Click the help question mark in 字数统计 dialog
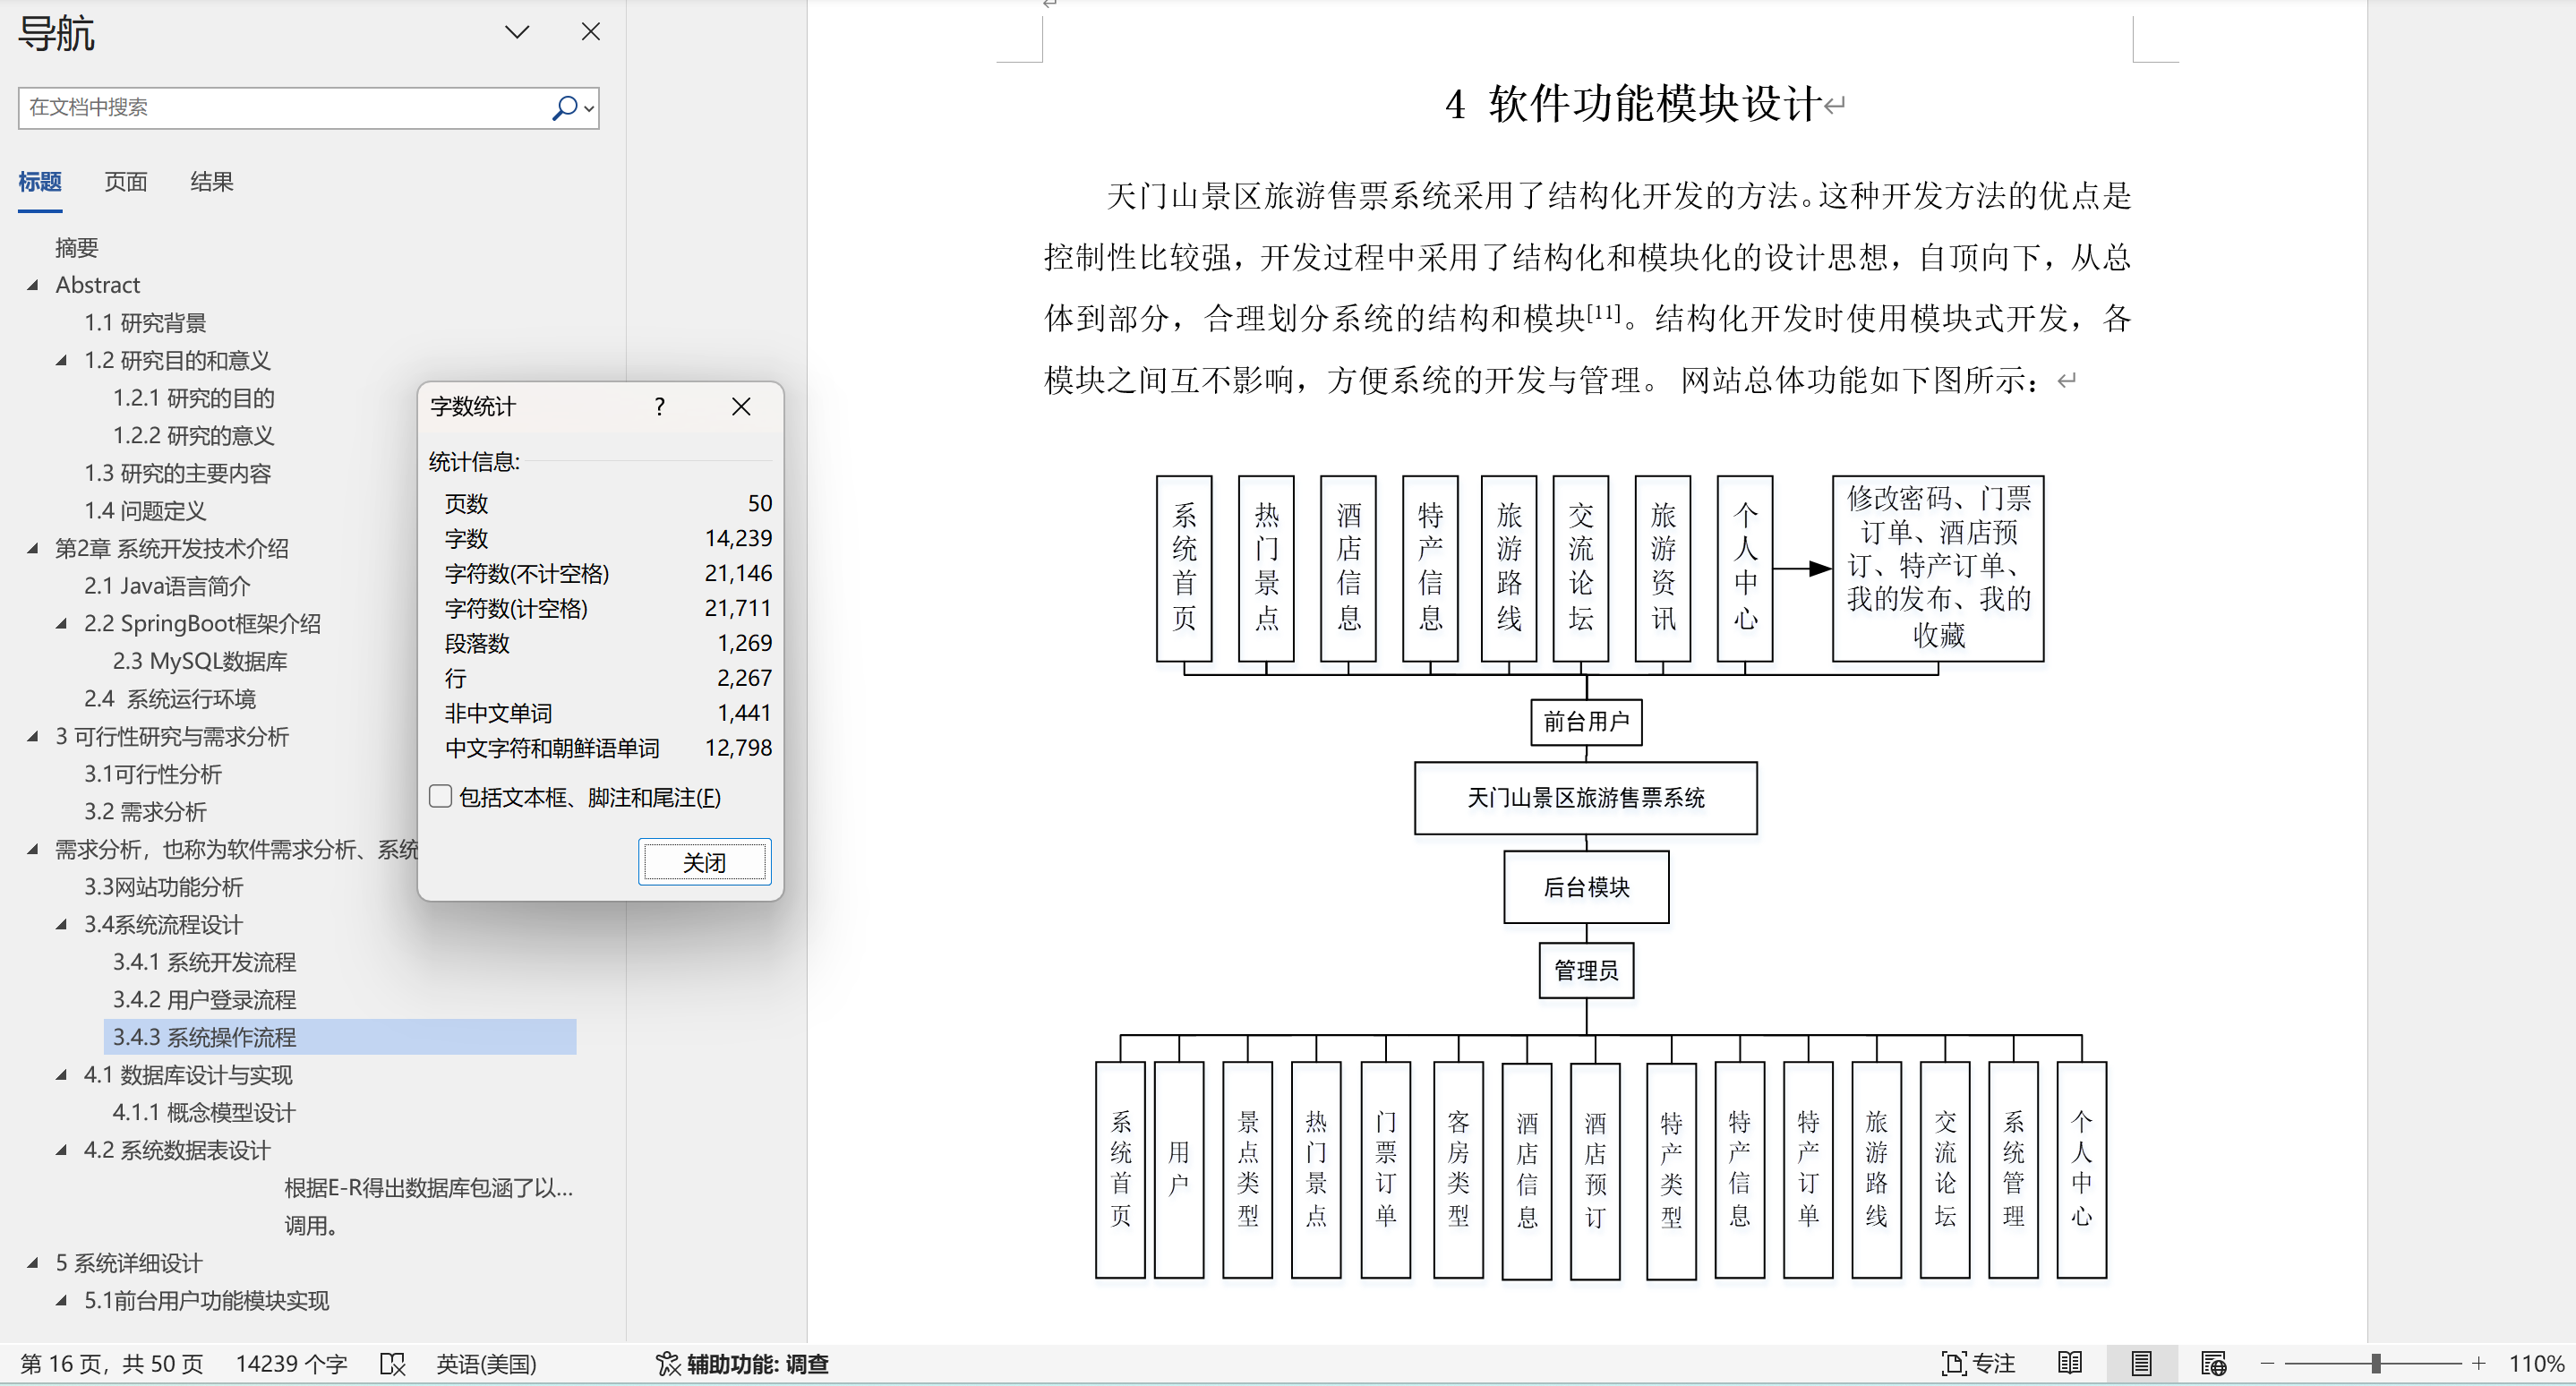Screen dimensions: 2576x1386 [x=659, y=406]
